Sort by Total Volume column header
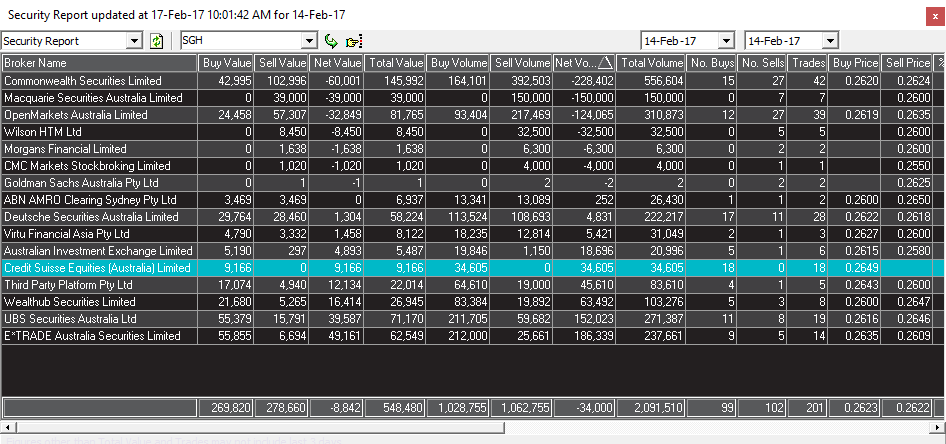This screenshot has height=444, width=946. (x=651, y=63)
